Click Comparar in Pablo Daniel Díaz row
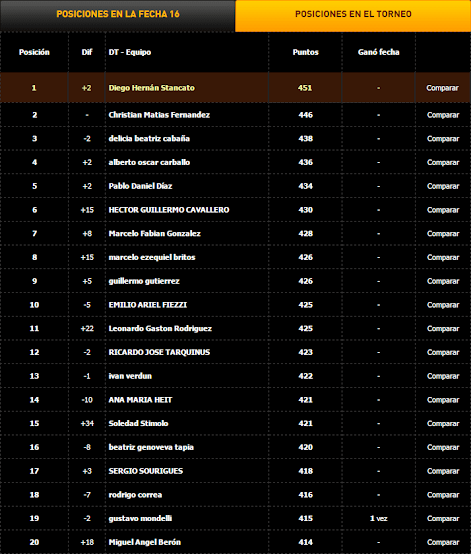This screenshot has height=554, width=471. point(443,186)
